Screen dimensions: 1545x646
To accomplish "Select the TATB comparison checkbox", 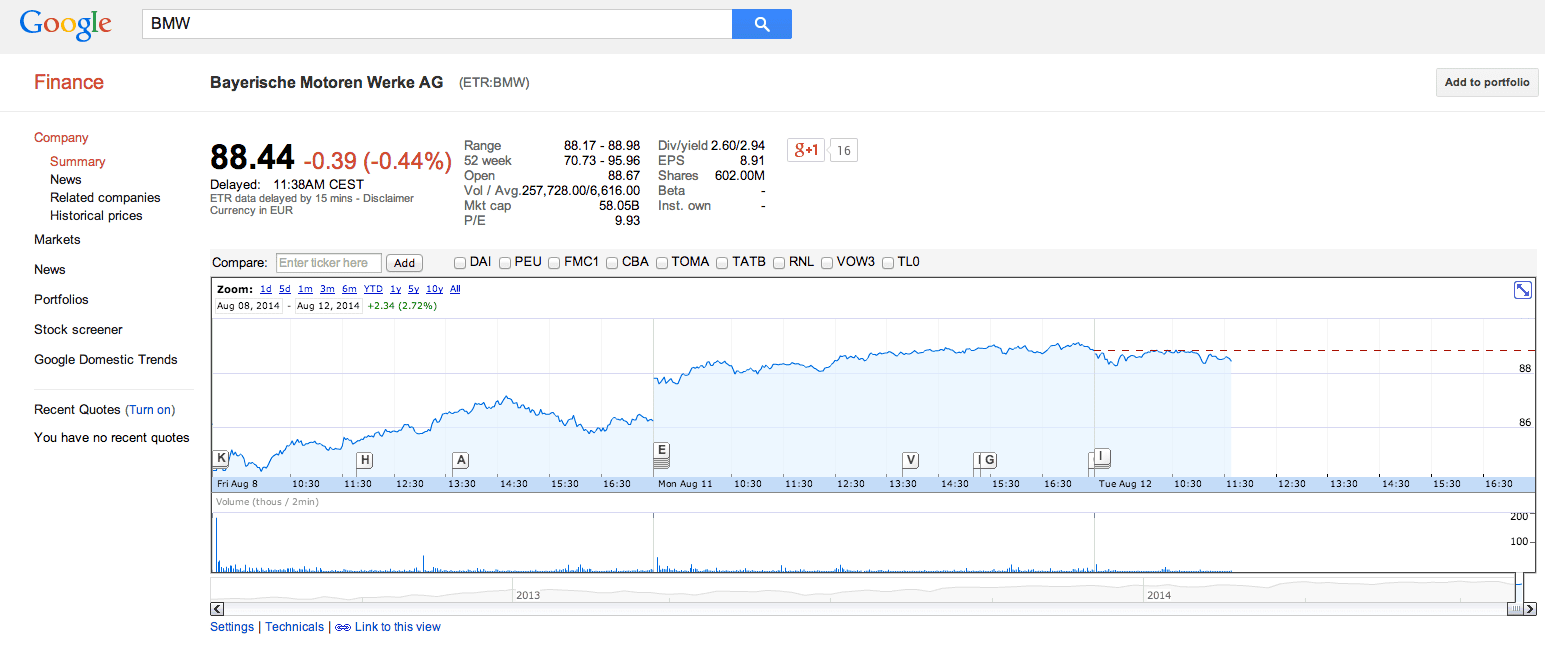I will click(x=723, y=263).
